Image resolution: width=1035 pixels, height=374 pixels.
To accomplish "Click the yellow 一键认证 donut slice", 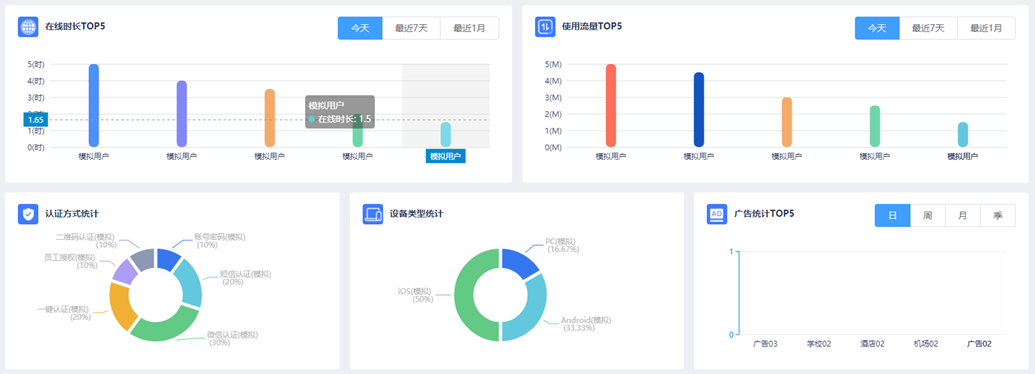I will pos(119,306).
